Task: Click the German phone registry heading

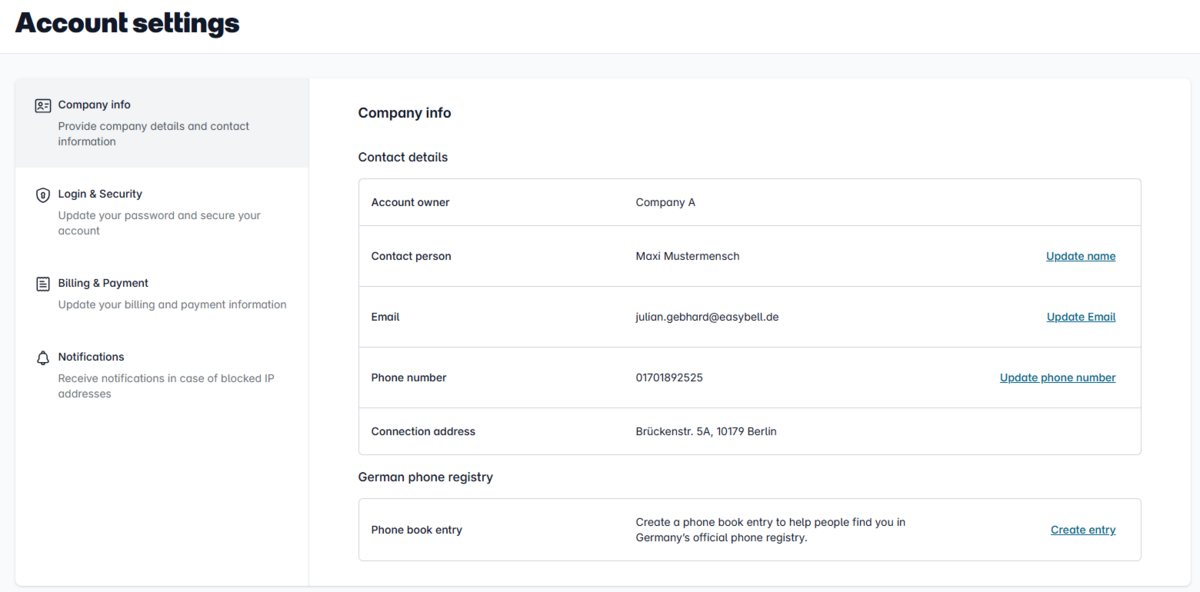Action: (x=425, y=477)
